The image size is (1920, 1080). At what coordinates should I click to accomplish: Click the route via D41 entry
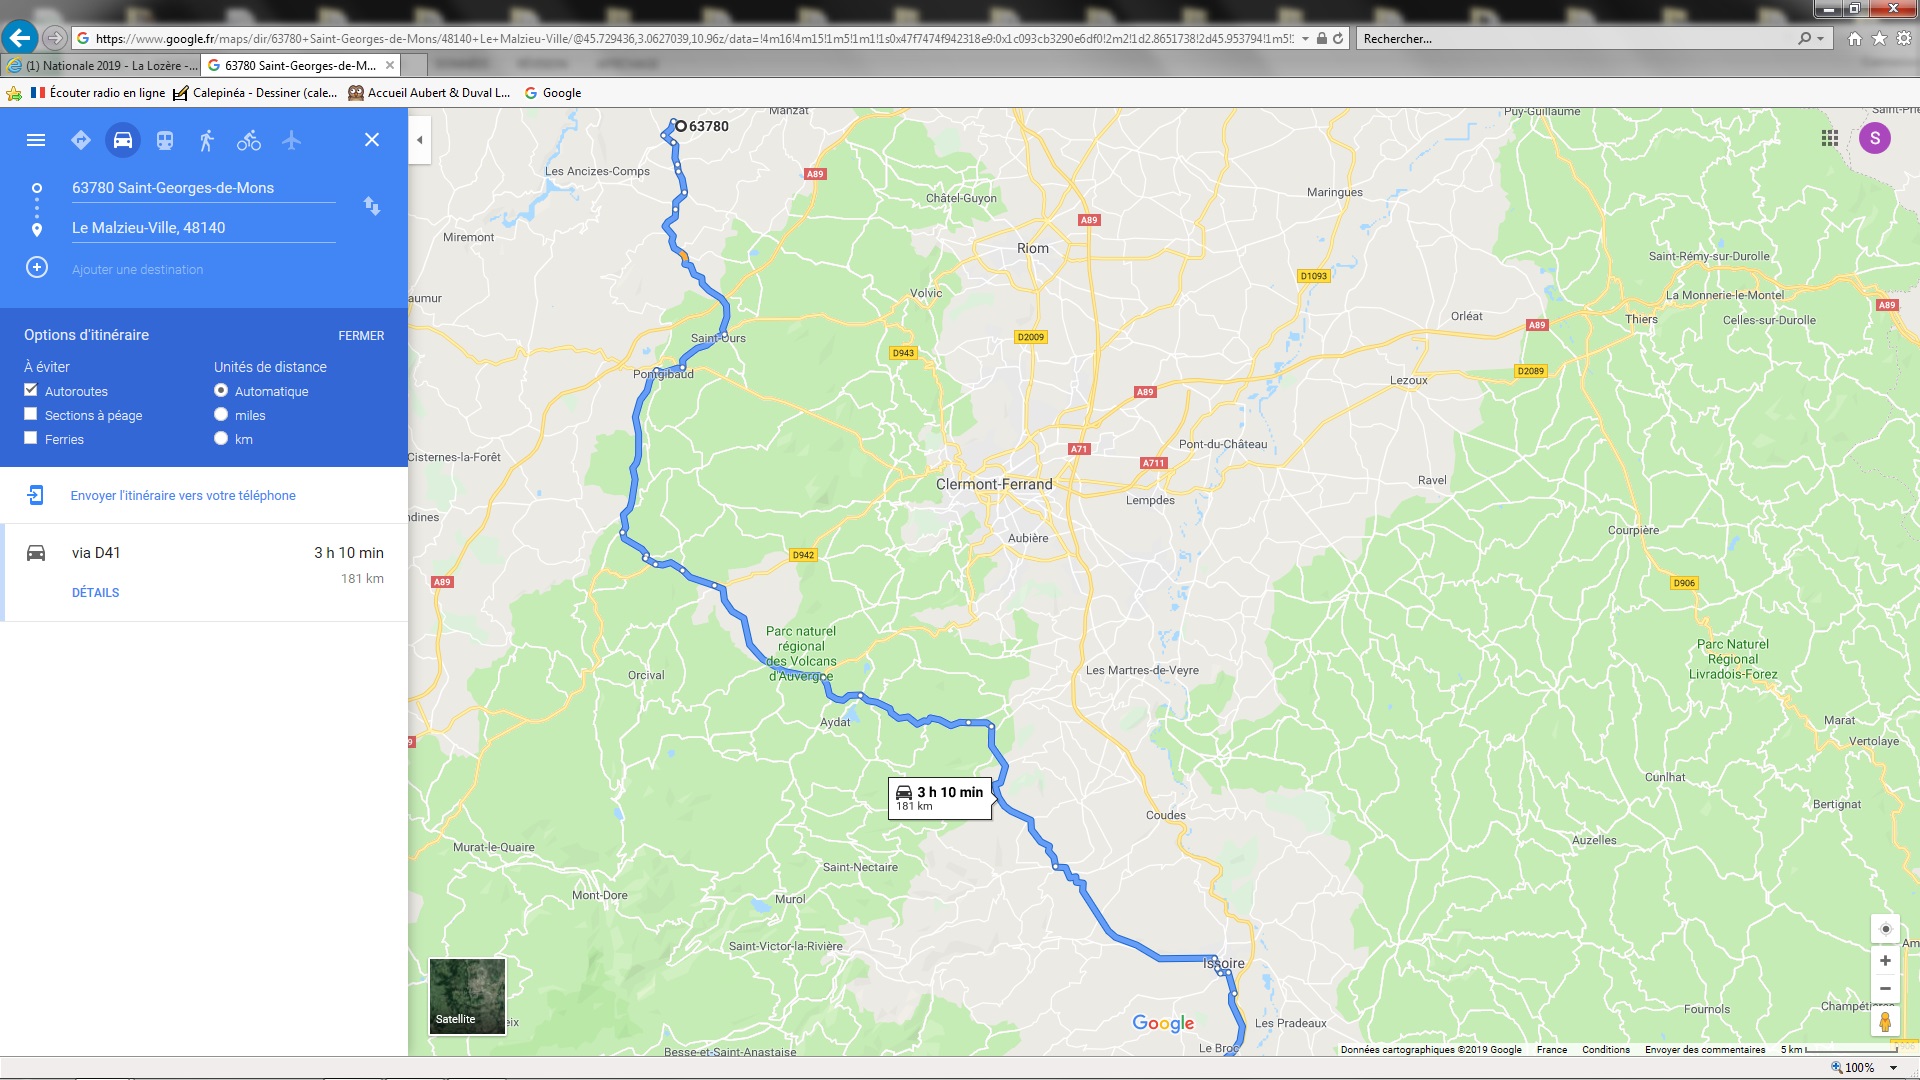click(x=204, y=572)
